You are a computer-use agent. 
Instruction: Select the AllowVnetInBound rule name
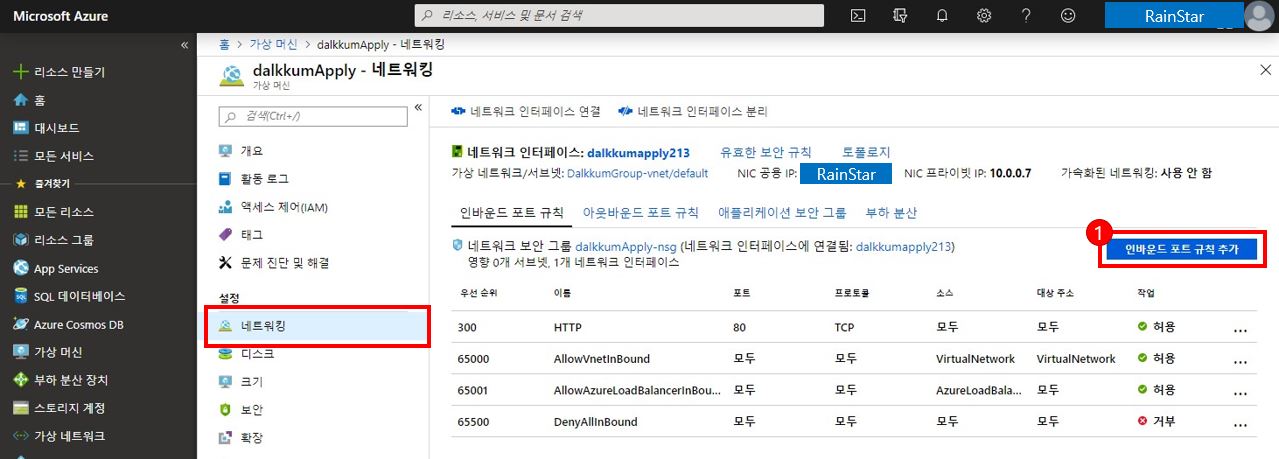[602, 358]
